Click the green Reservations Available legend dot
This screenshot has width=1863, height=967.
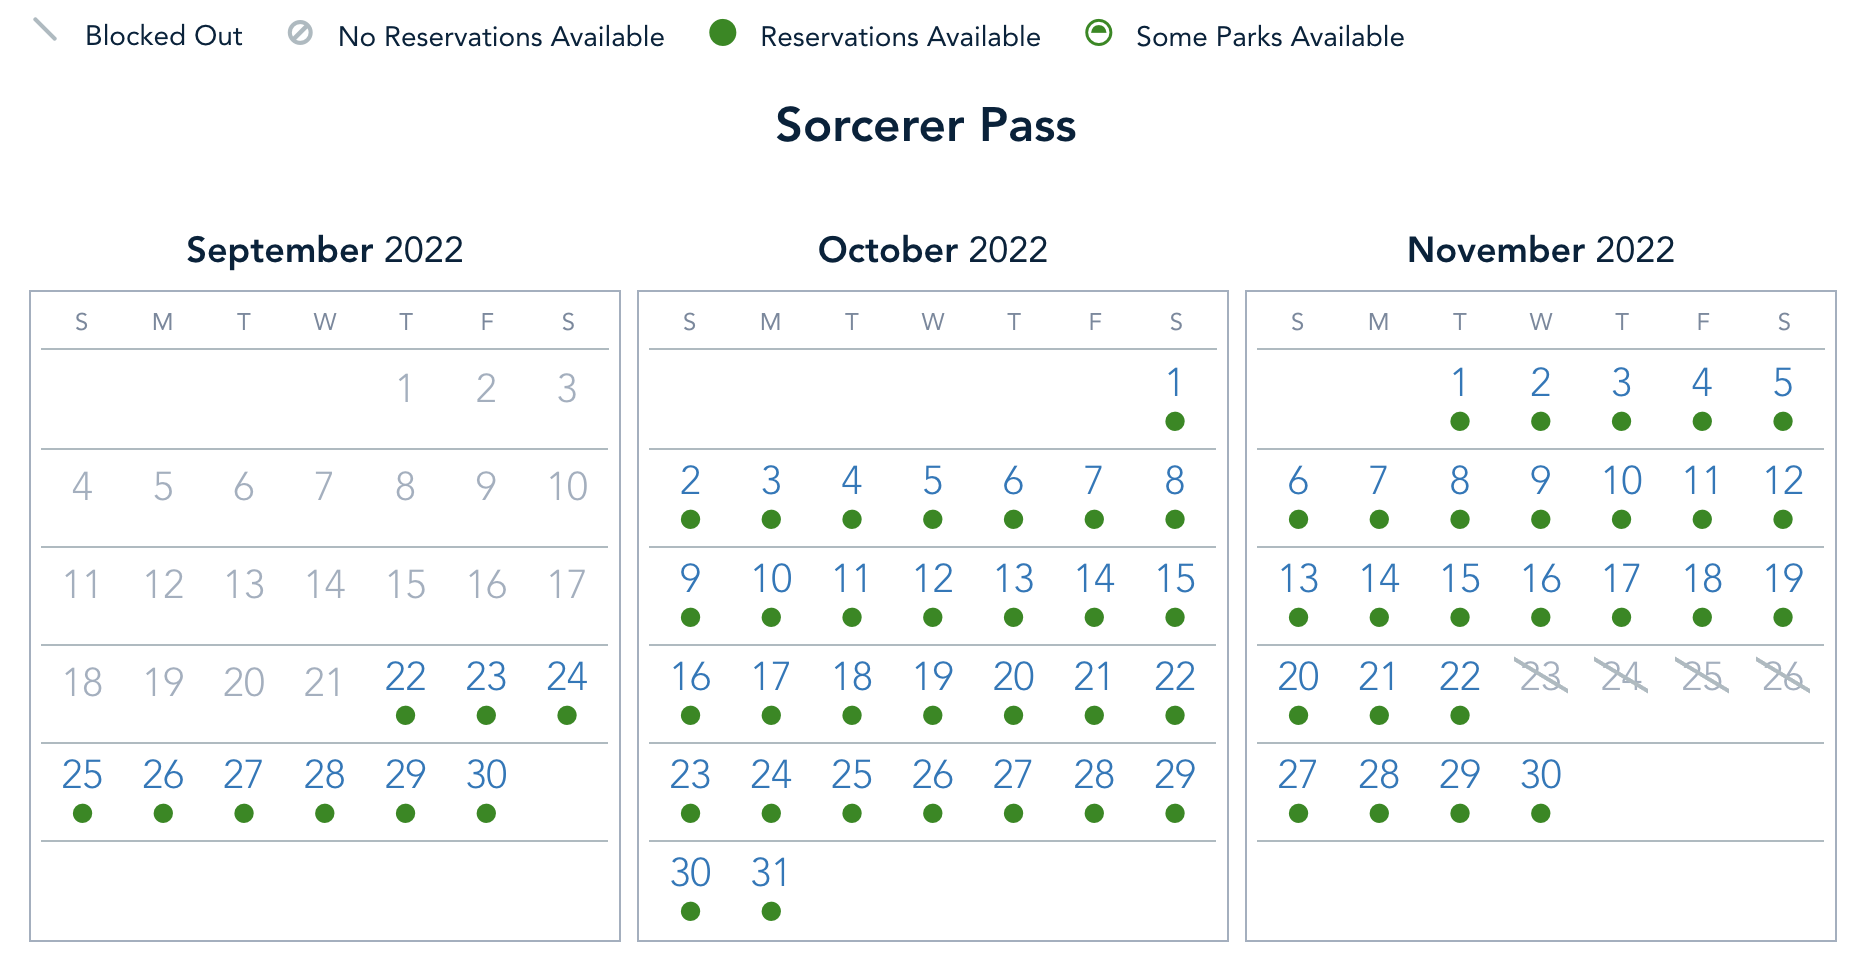pyautogui.click(x=722, y=34)
